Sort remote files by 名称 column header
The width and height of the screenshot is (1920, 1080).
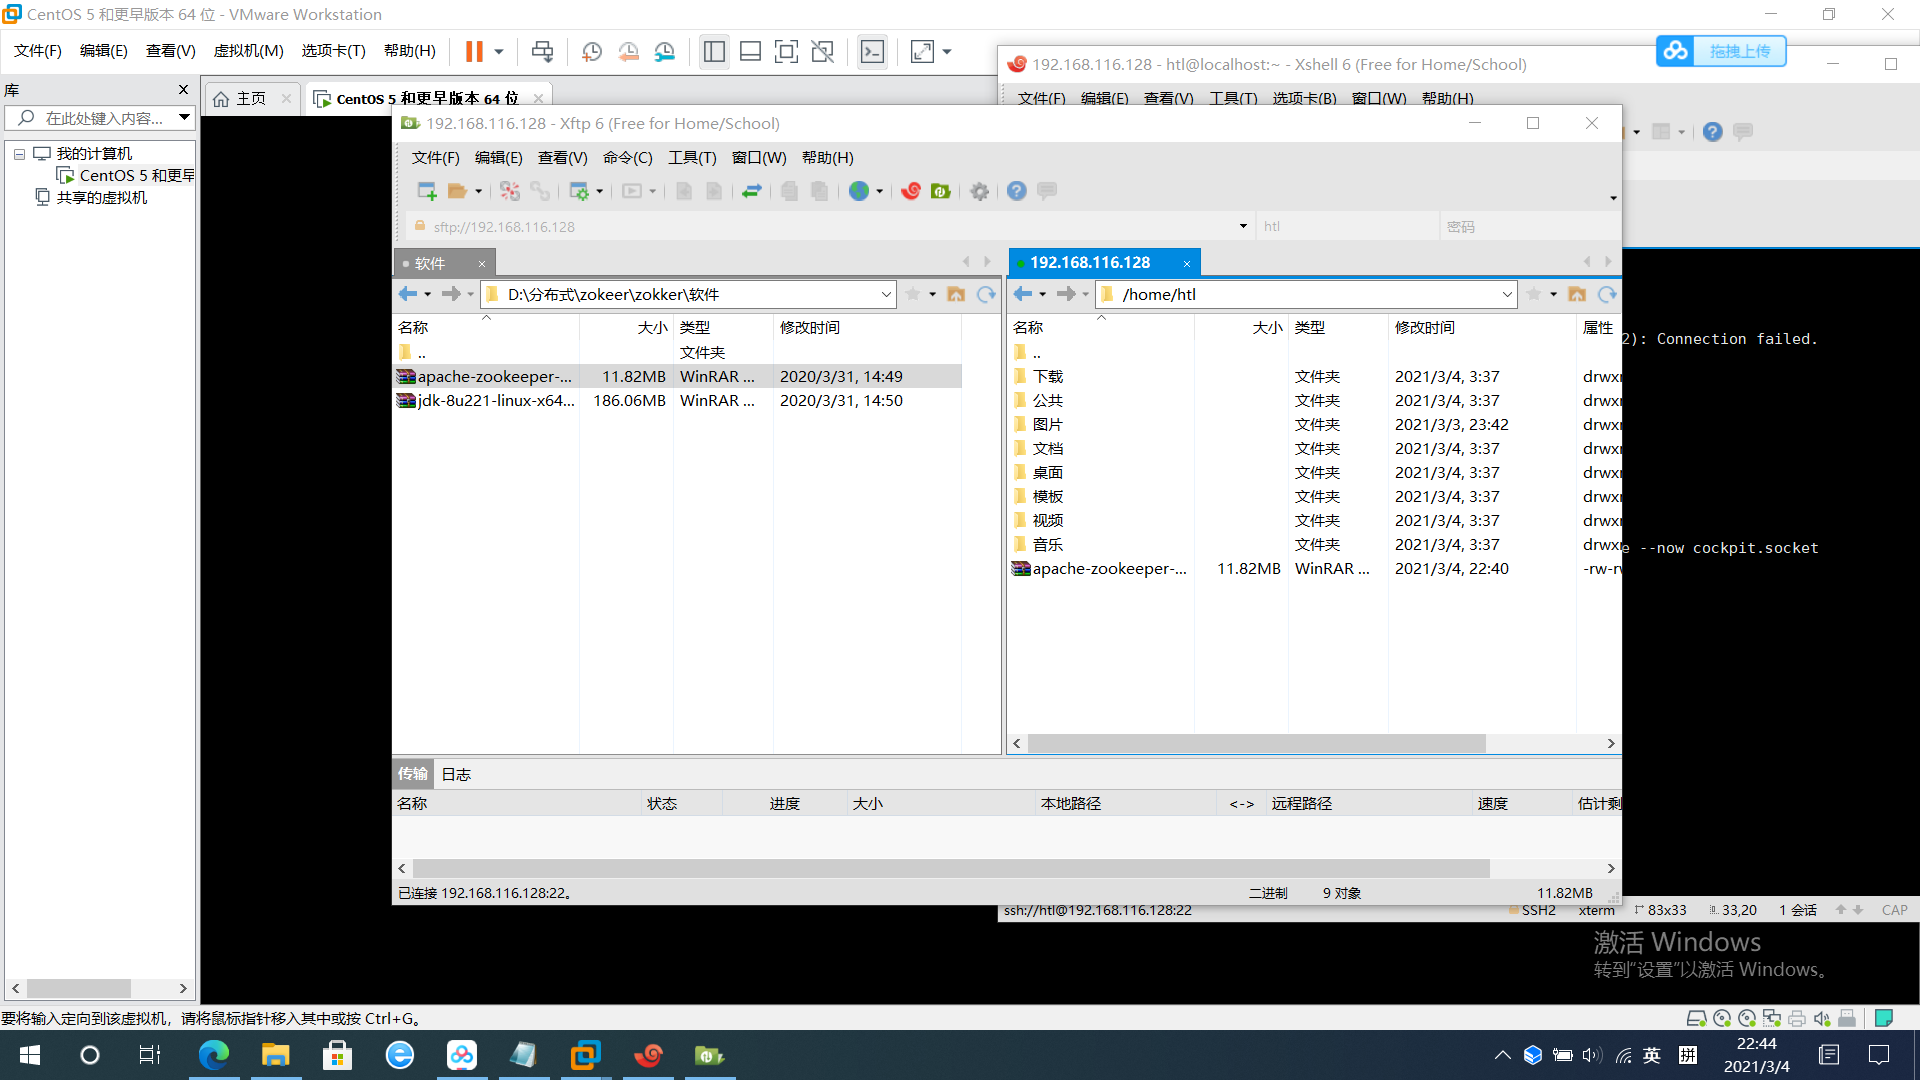(x=1100, y=327)
